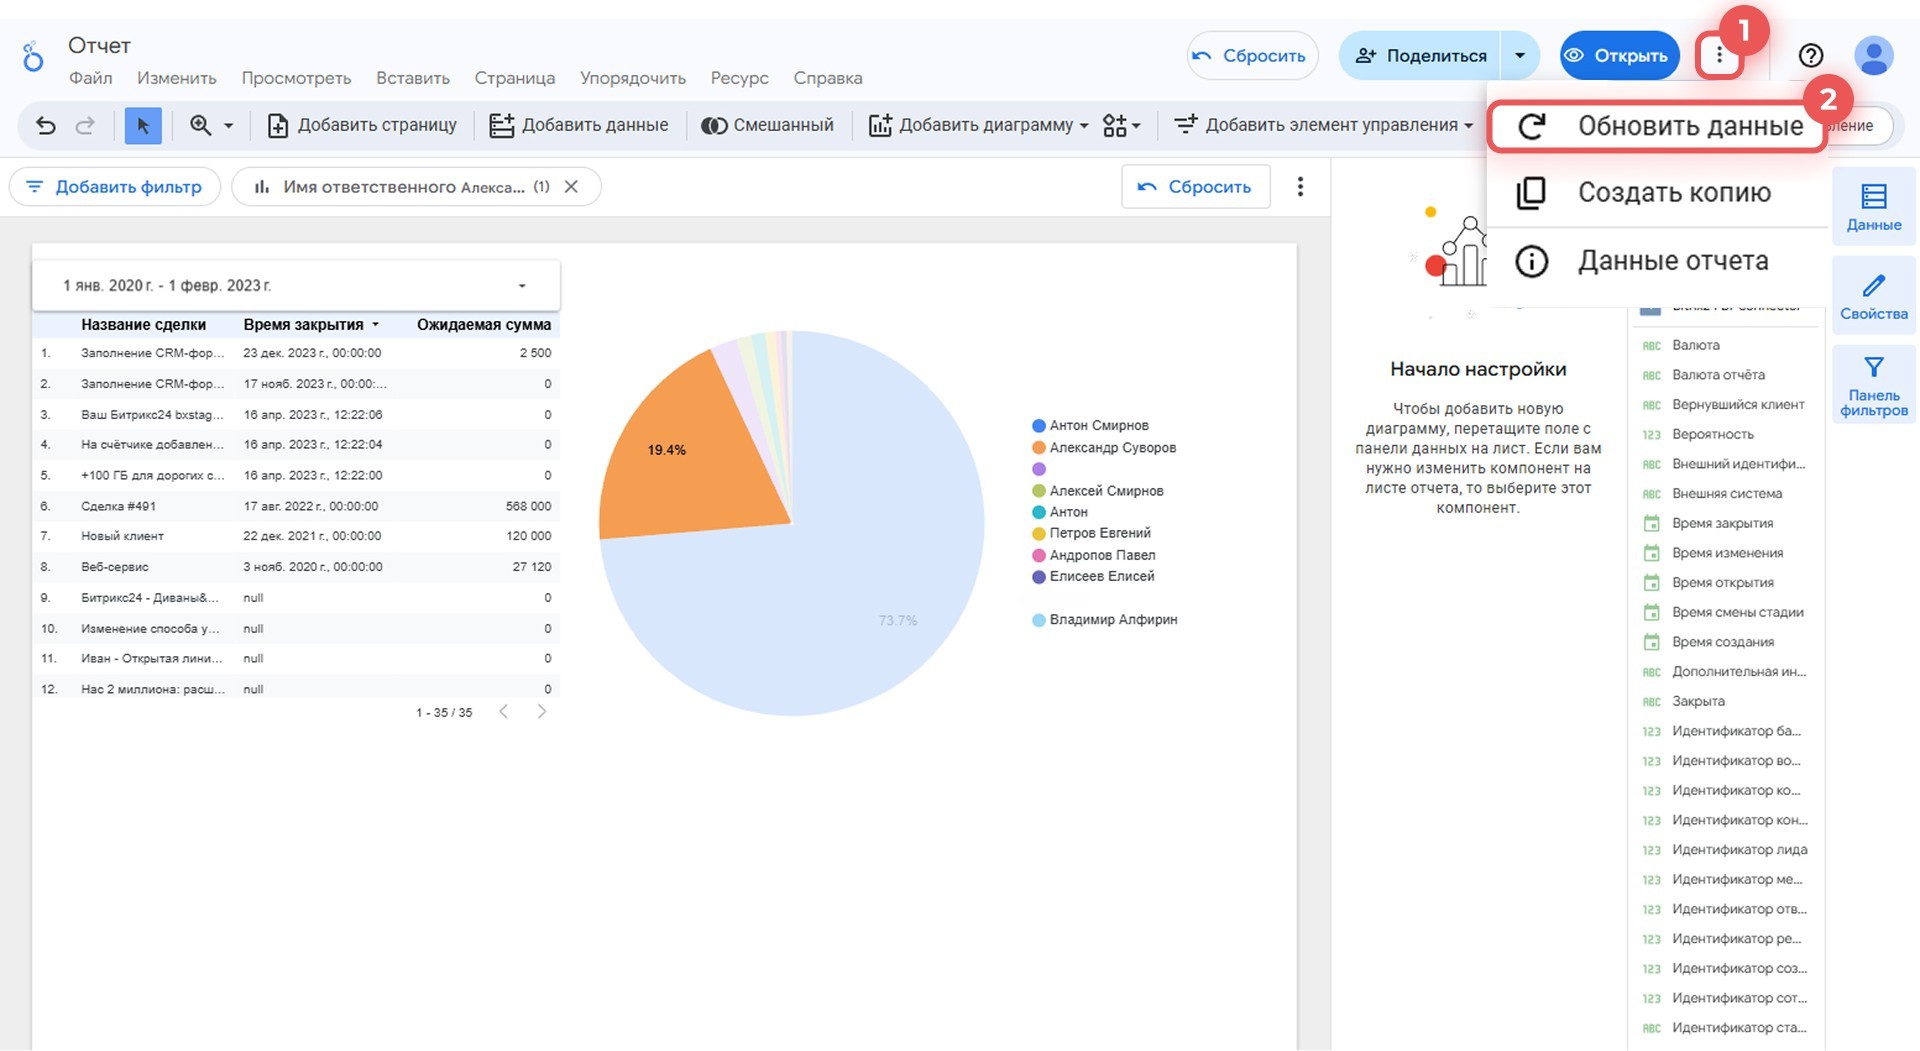The image size is (1920, 1051).
Task: Click the undo arrow icon
Action: click(x=46, y=125)
